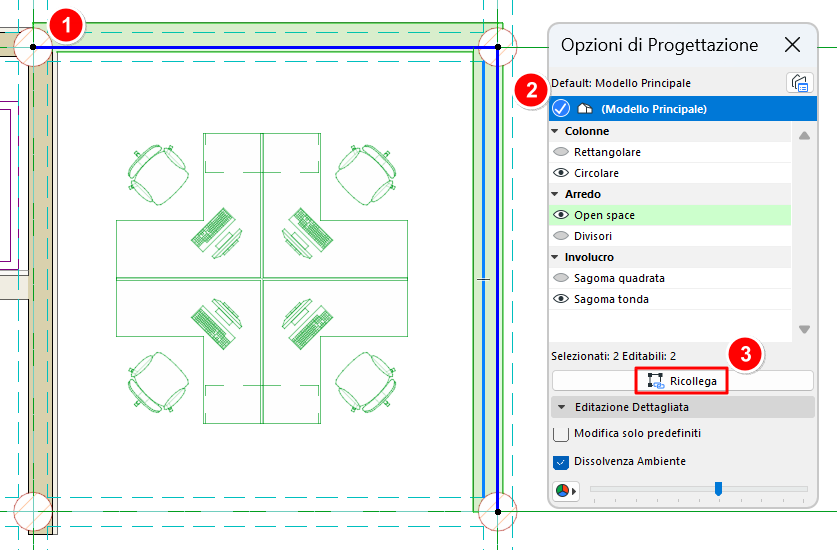This screenshot has height=550, width=837.
Task: Select the blue right-side wall line
Action: pos(498,279)
